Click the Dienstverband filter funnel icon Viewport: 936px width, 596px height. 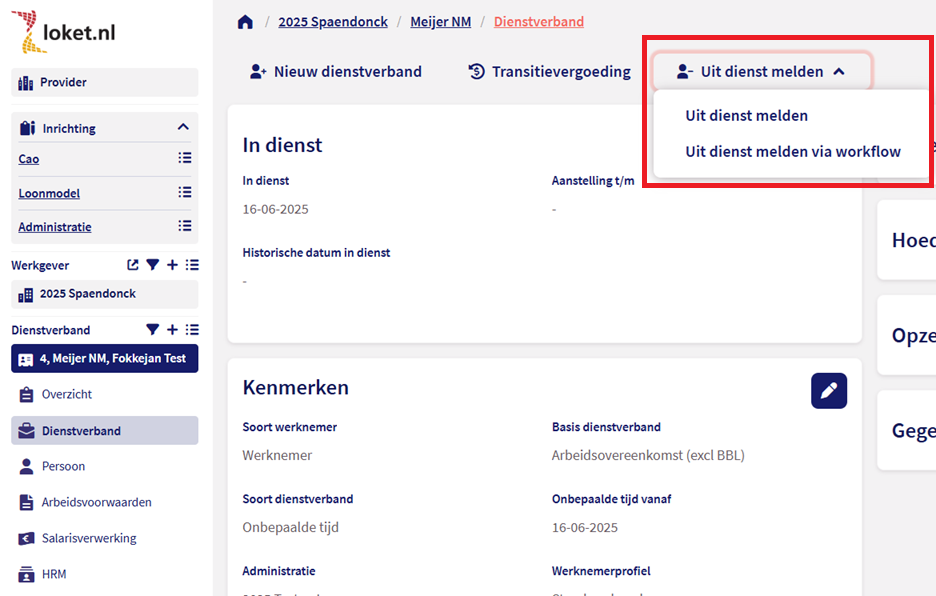(x=153, y=330)
